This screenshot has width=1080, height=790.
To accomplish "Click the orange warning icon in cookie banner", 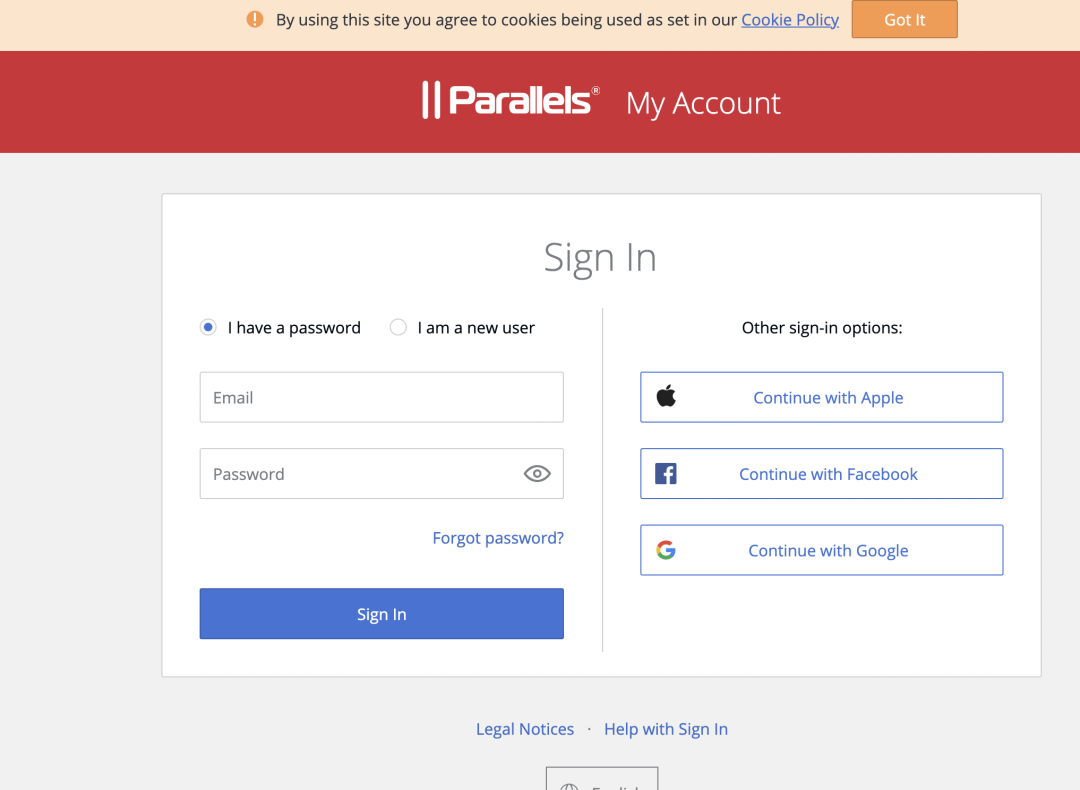I will pos(255,19).
